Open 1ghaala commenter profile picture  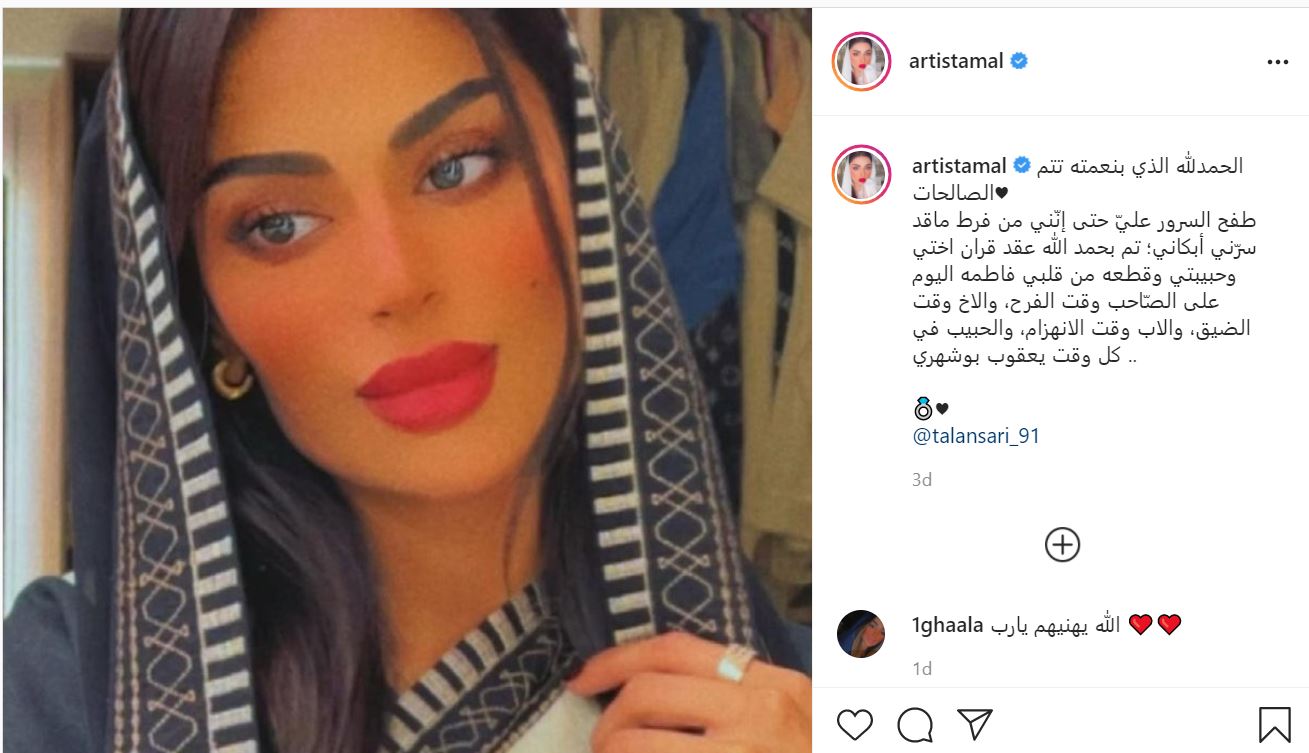tap(861, 634)
